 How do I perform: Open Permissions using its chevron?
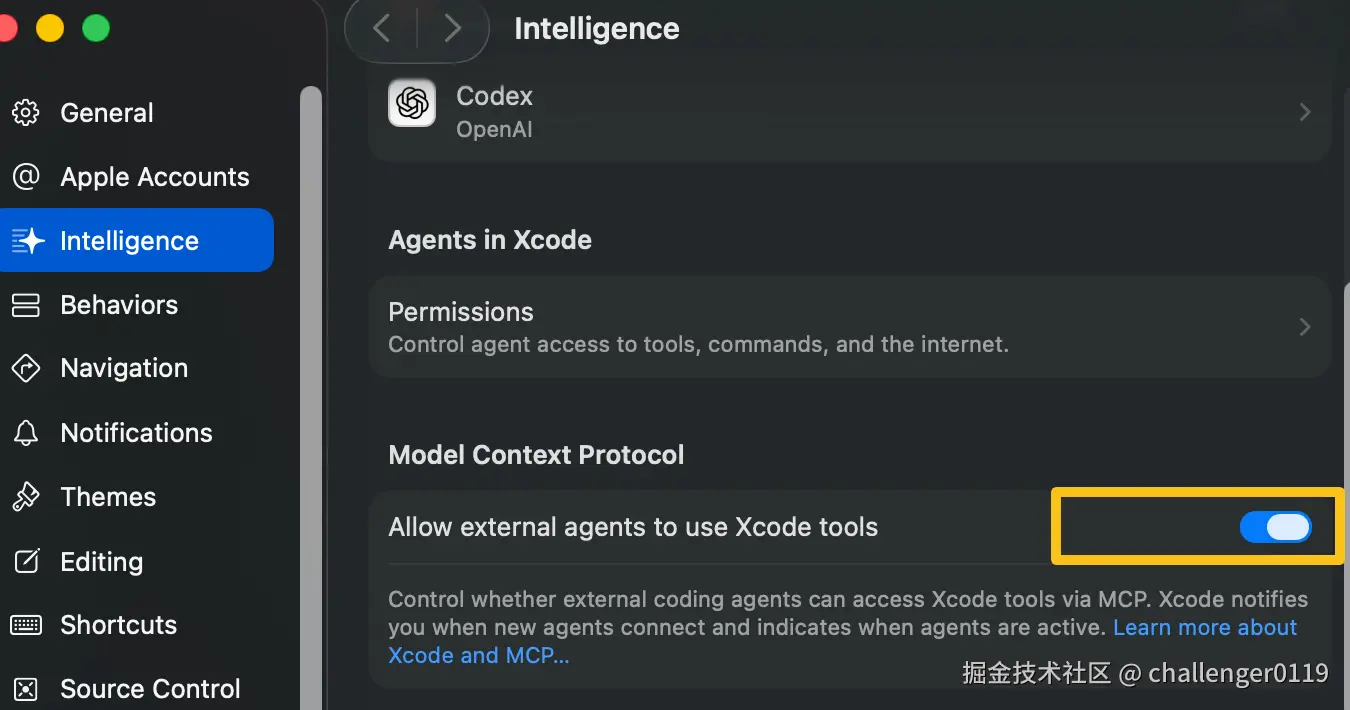tap(1304, 327)
